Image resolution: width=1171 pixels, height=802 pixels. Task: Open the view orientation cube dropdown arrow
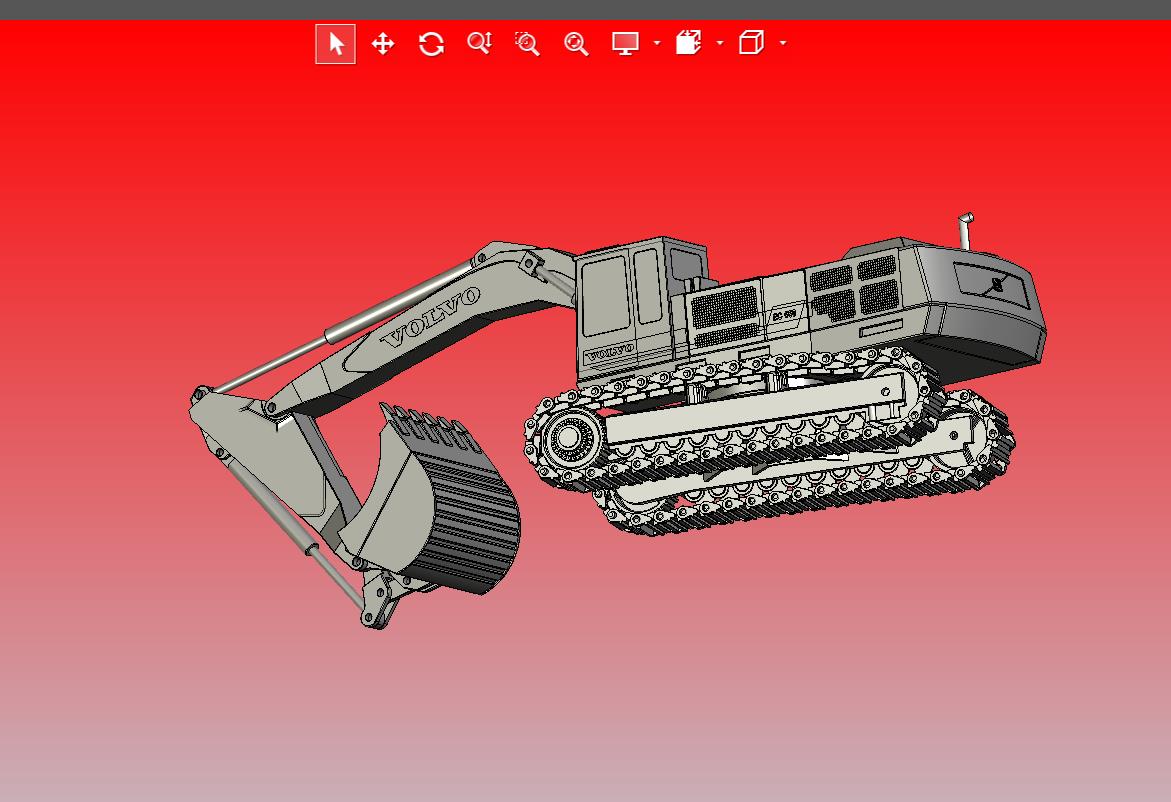pos(783,44)
